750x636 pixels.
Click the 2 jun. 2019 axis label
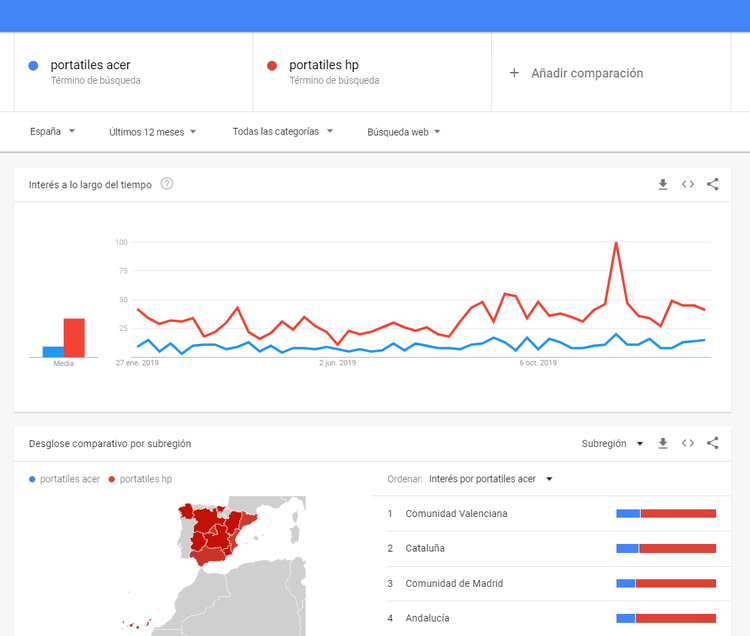pos(338,363)
